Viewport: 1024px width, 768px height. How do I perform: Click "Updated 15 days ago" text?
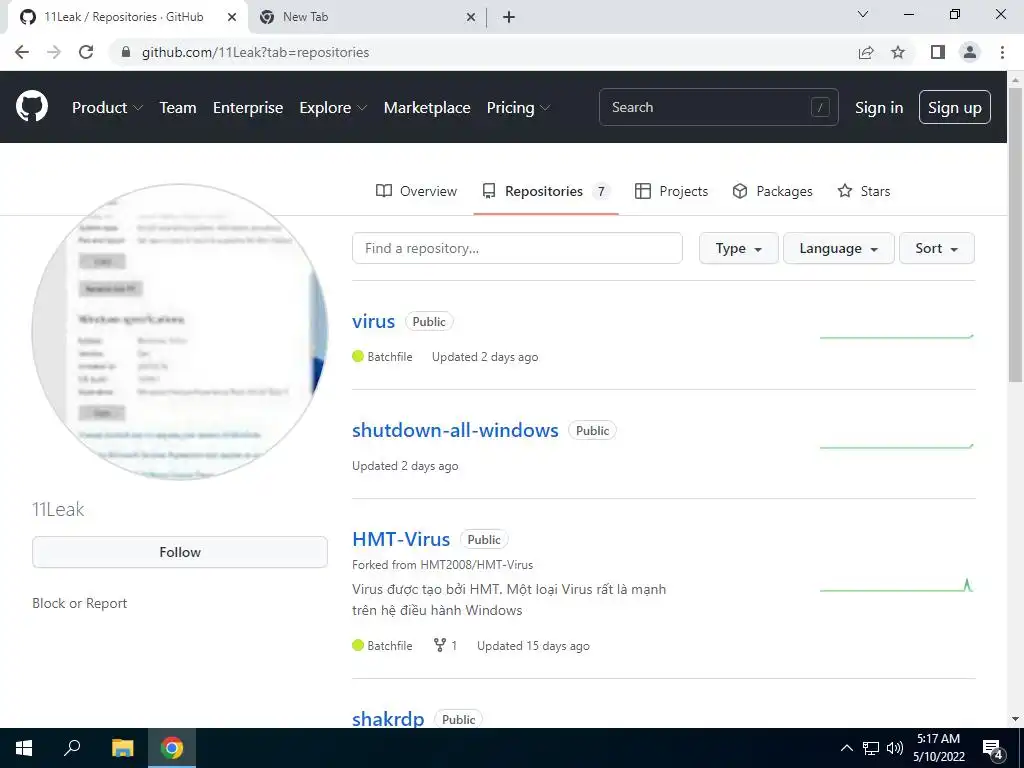tap(533, 646)
